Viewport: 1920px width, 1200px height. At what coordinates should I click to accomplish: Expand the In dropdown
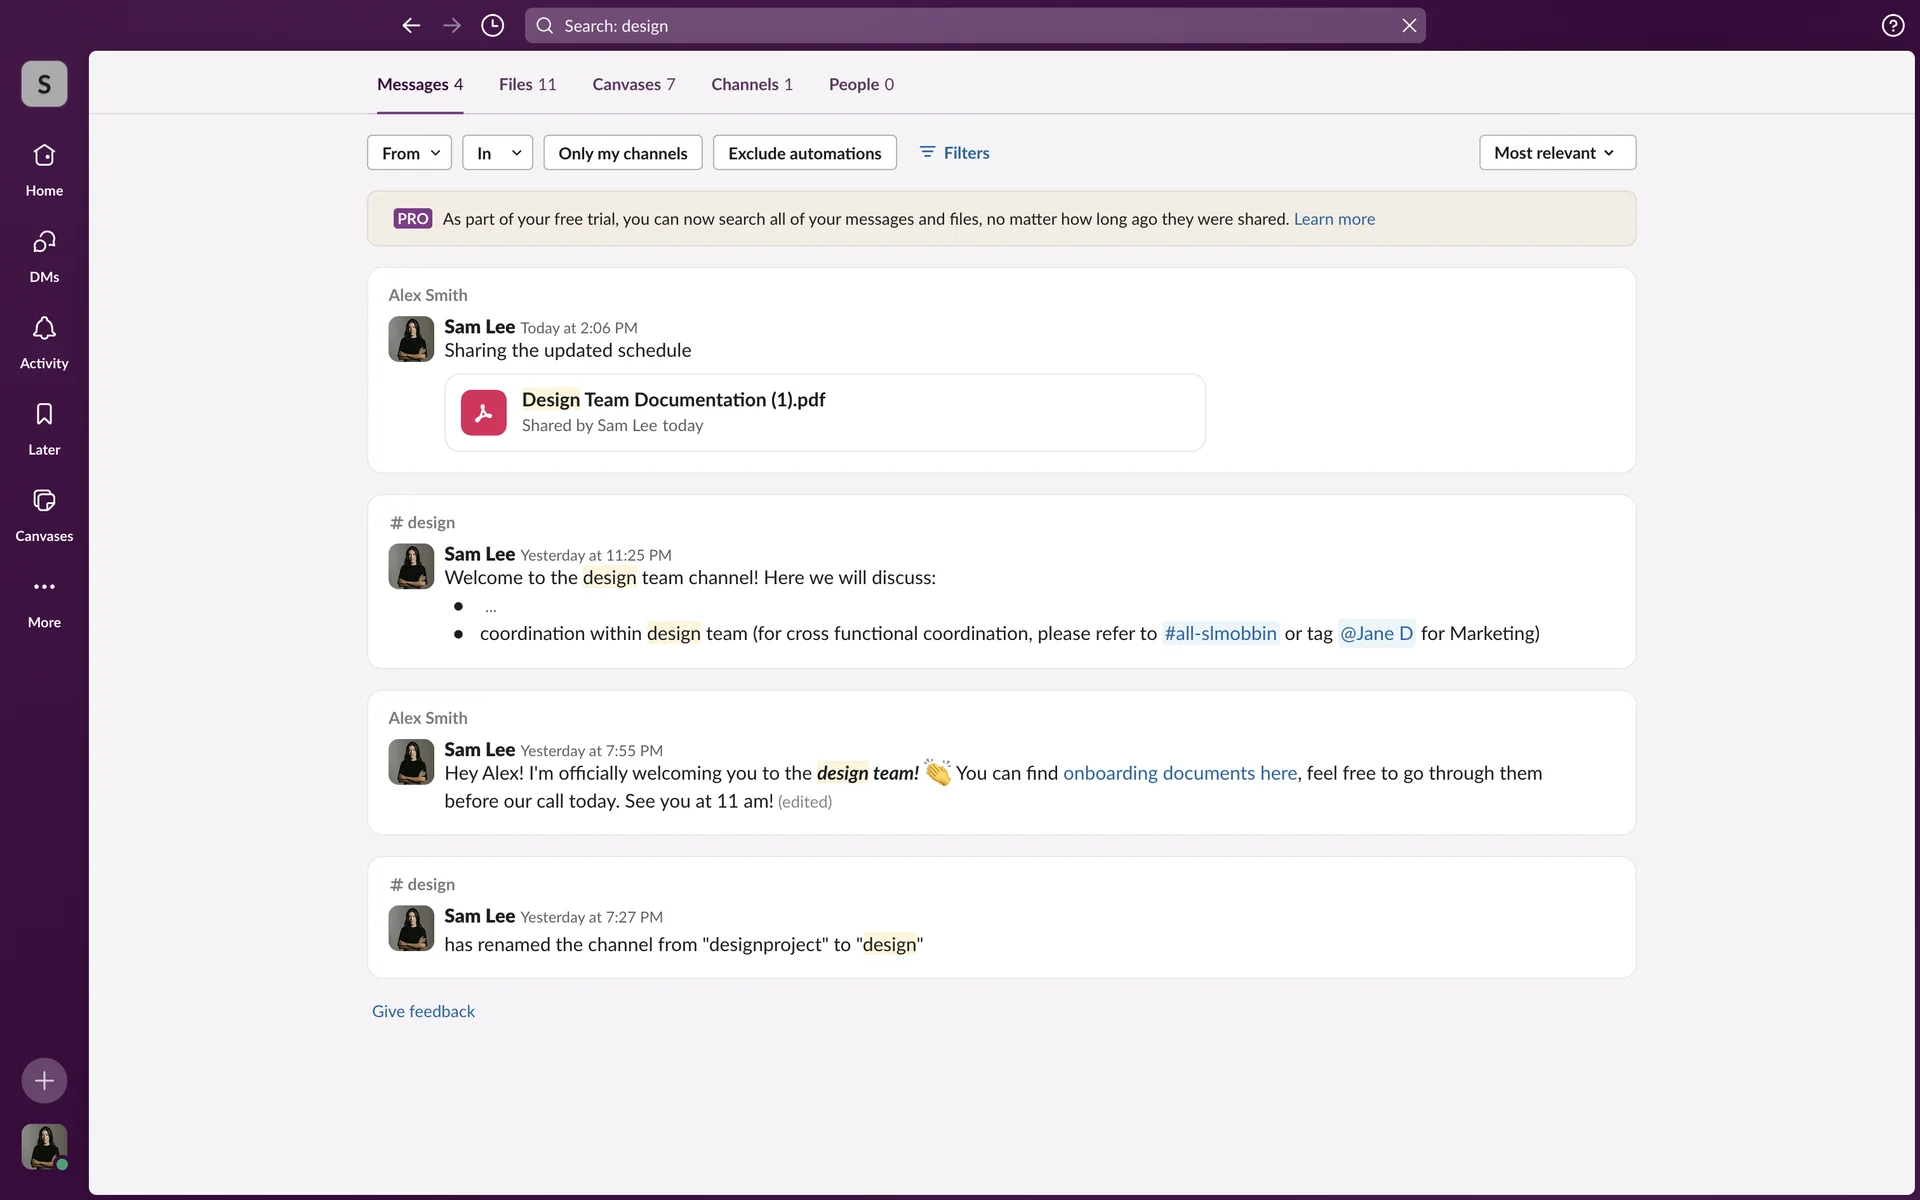click(x=497, y=153)
